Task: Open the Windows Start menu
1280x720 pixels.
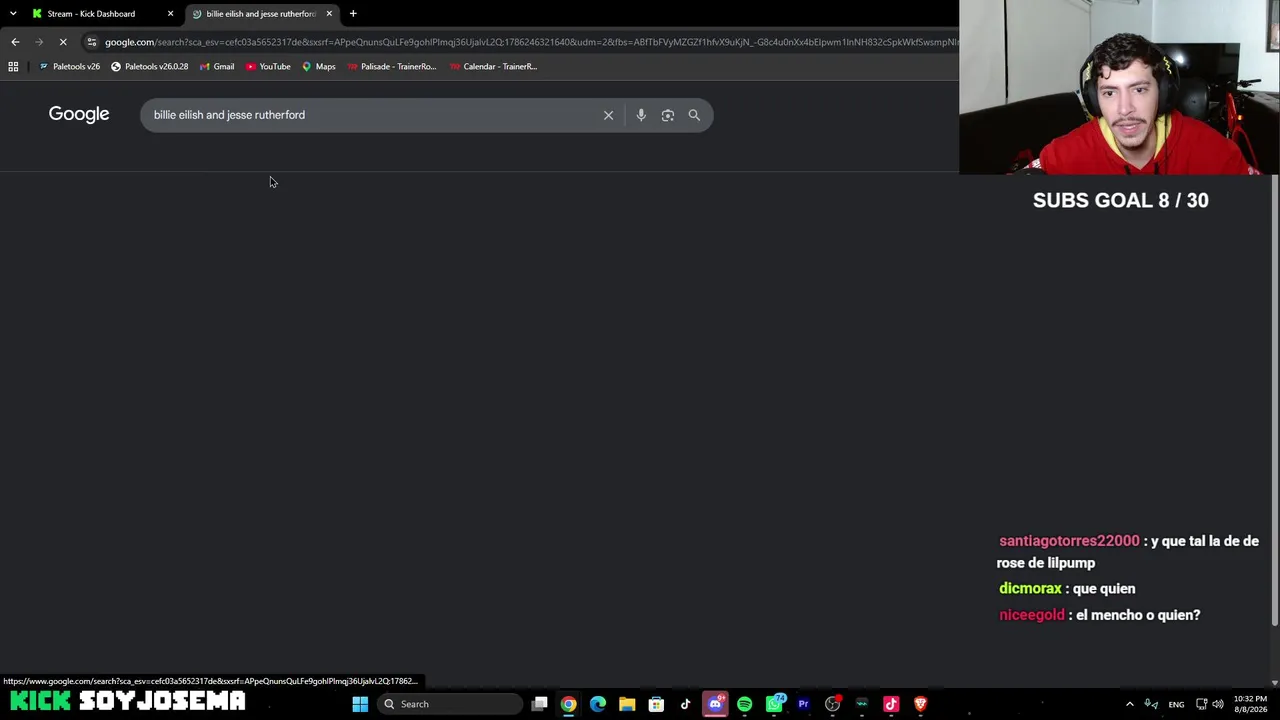Action: click(x=360, y=704)
